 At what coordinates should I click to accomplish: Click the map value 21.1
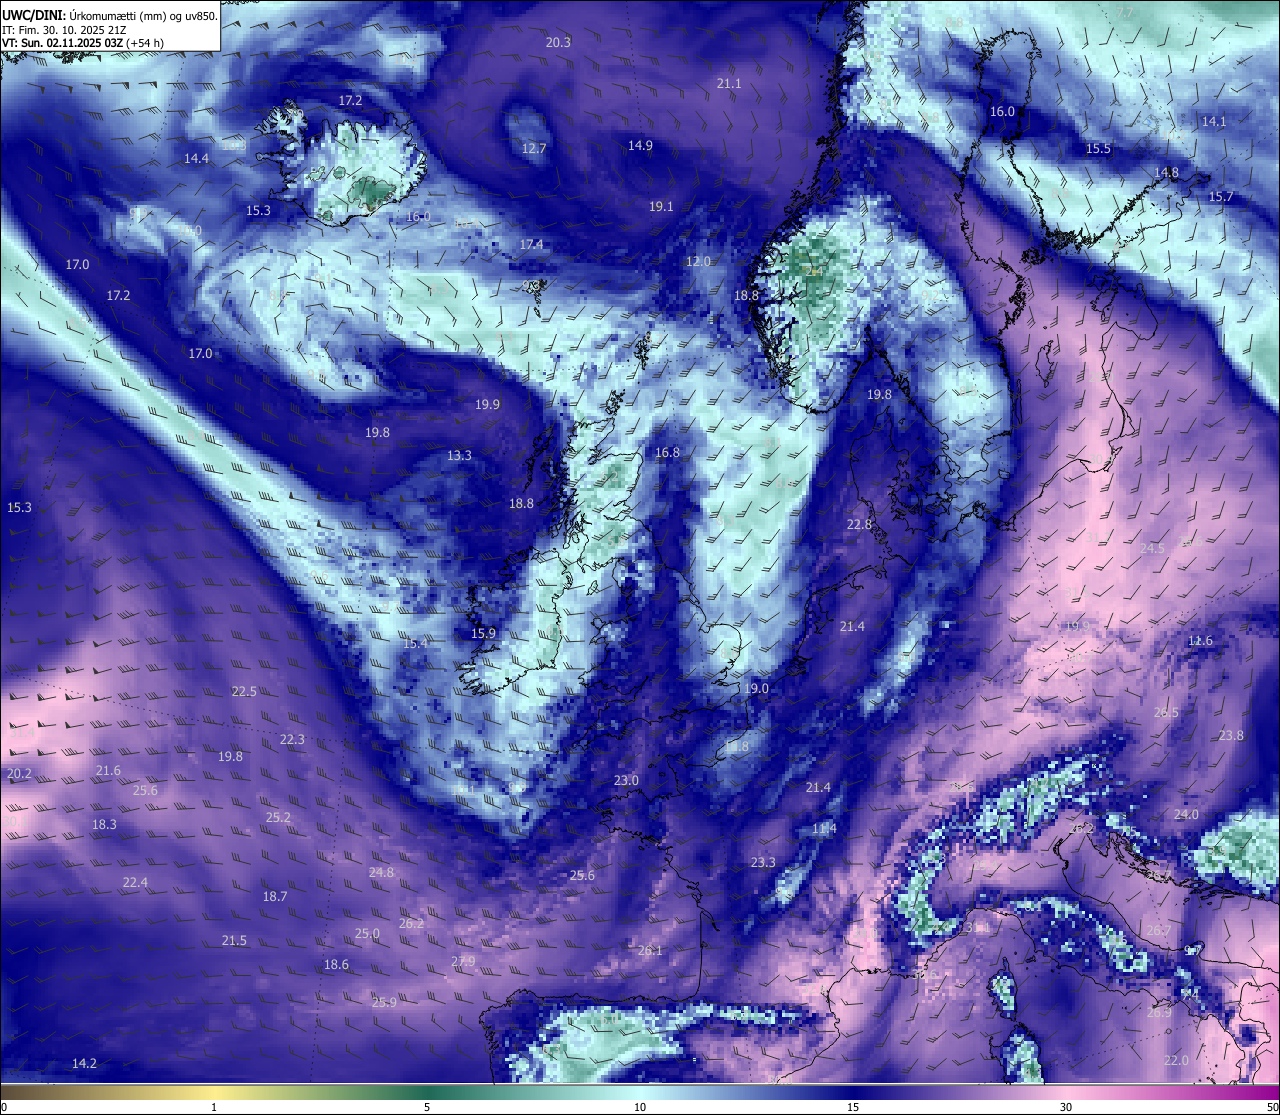point(729,84)
